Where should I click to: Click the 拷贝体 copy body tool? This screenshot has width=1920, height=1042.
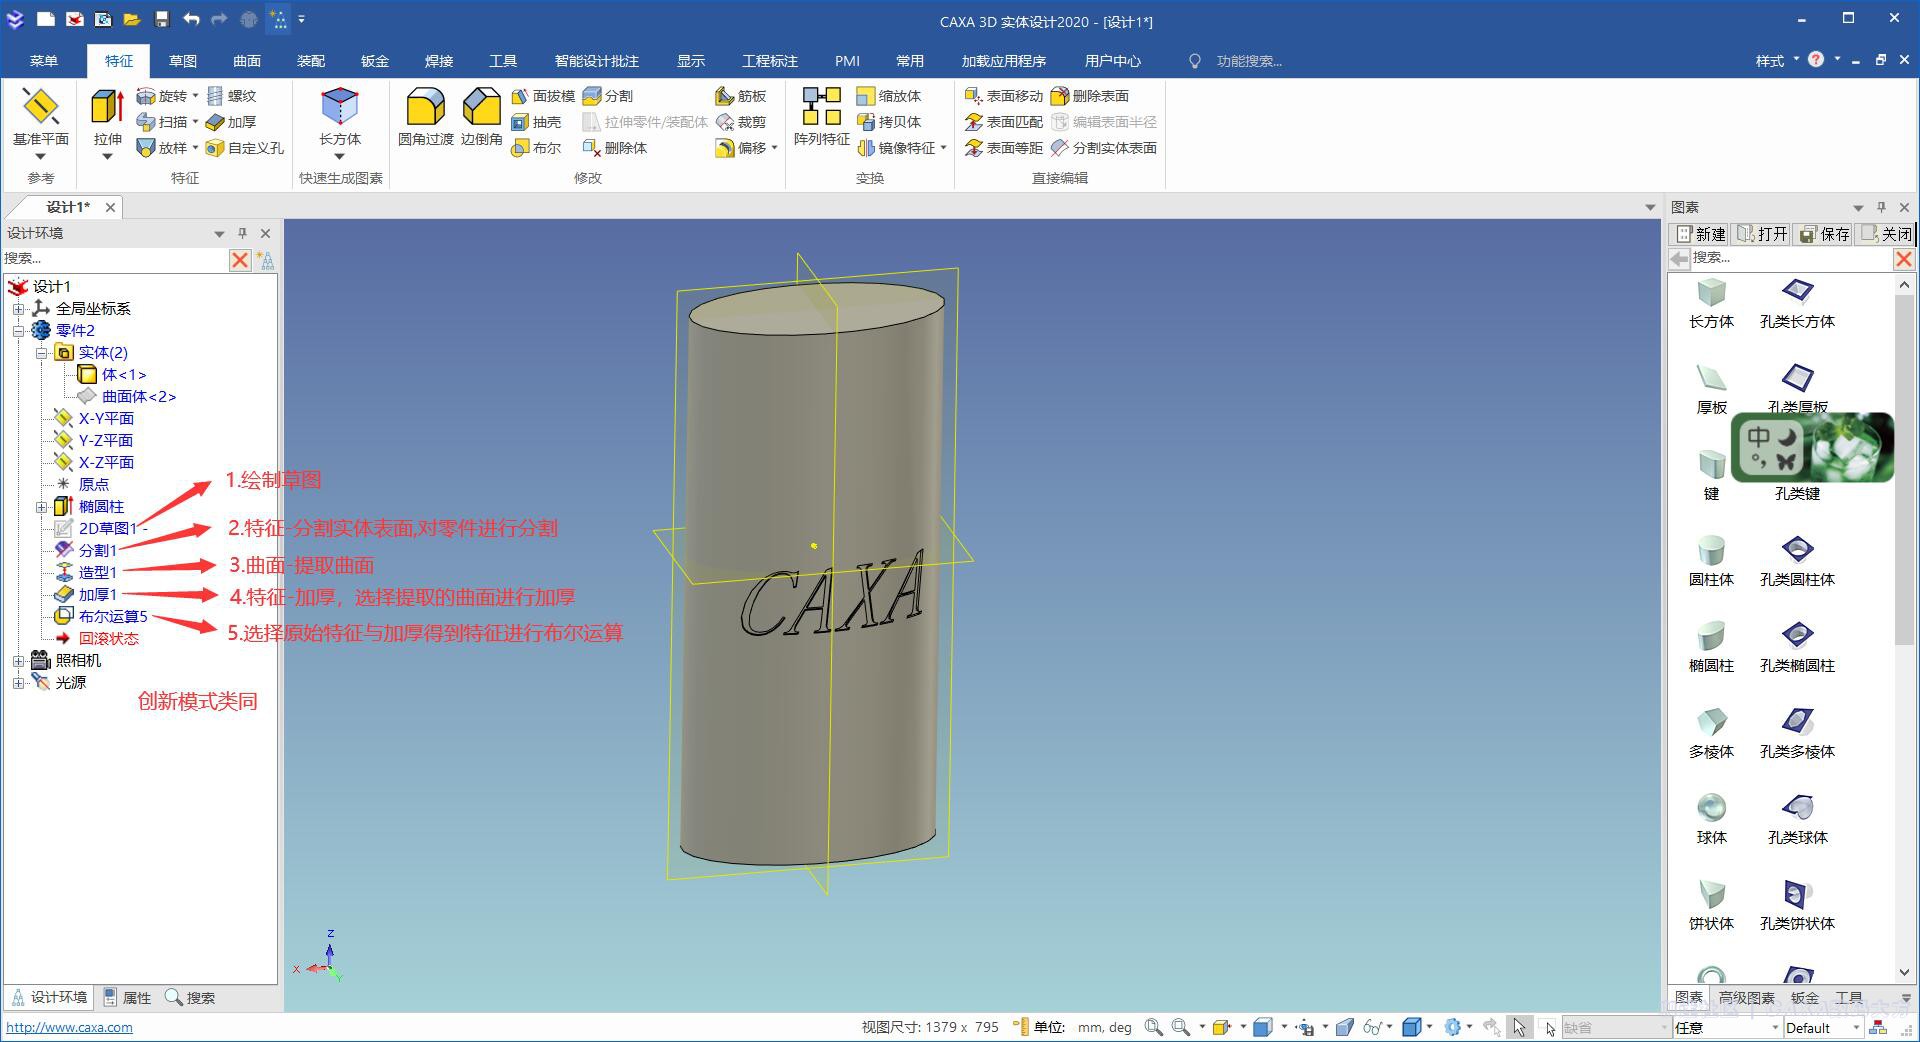889,122
